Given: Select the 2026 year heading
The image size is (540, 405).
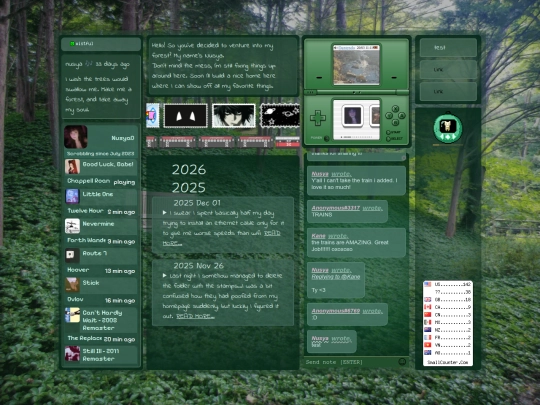Looking at the screenshot, I should coord(189,169).
